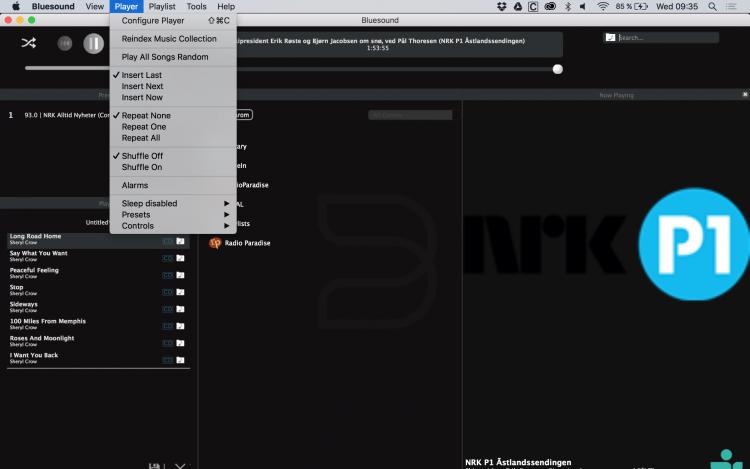Open the album icon for Long Road Home
Image resolution: width=750 pixels, height=469 pixels.
pyautogui.click(x=180, y=241)
